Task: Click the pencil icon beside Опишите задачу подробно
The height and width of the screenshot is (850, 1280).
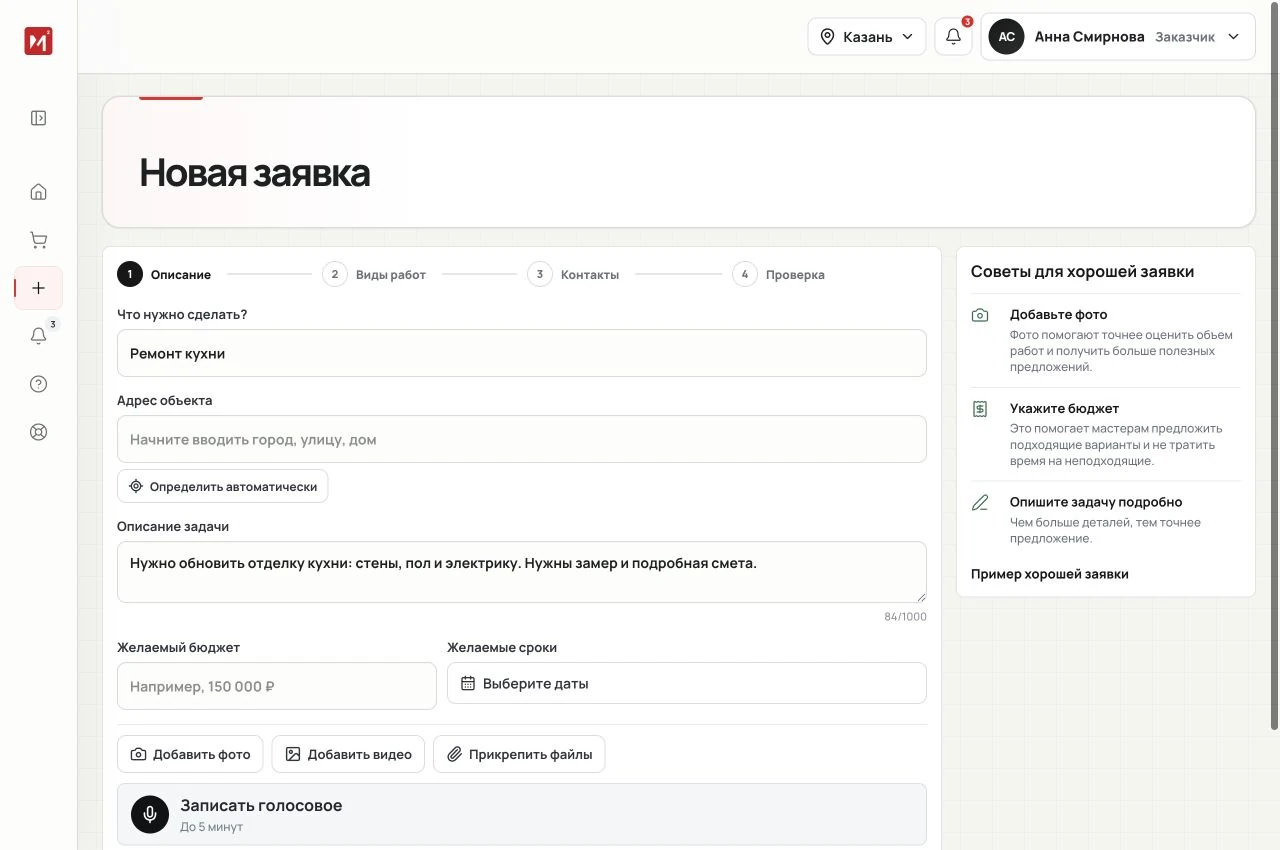Action: coord(980,503)
